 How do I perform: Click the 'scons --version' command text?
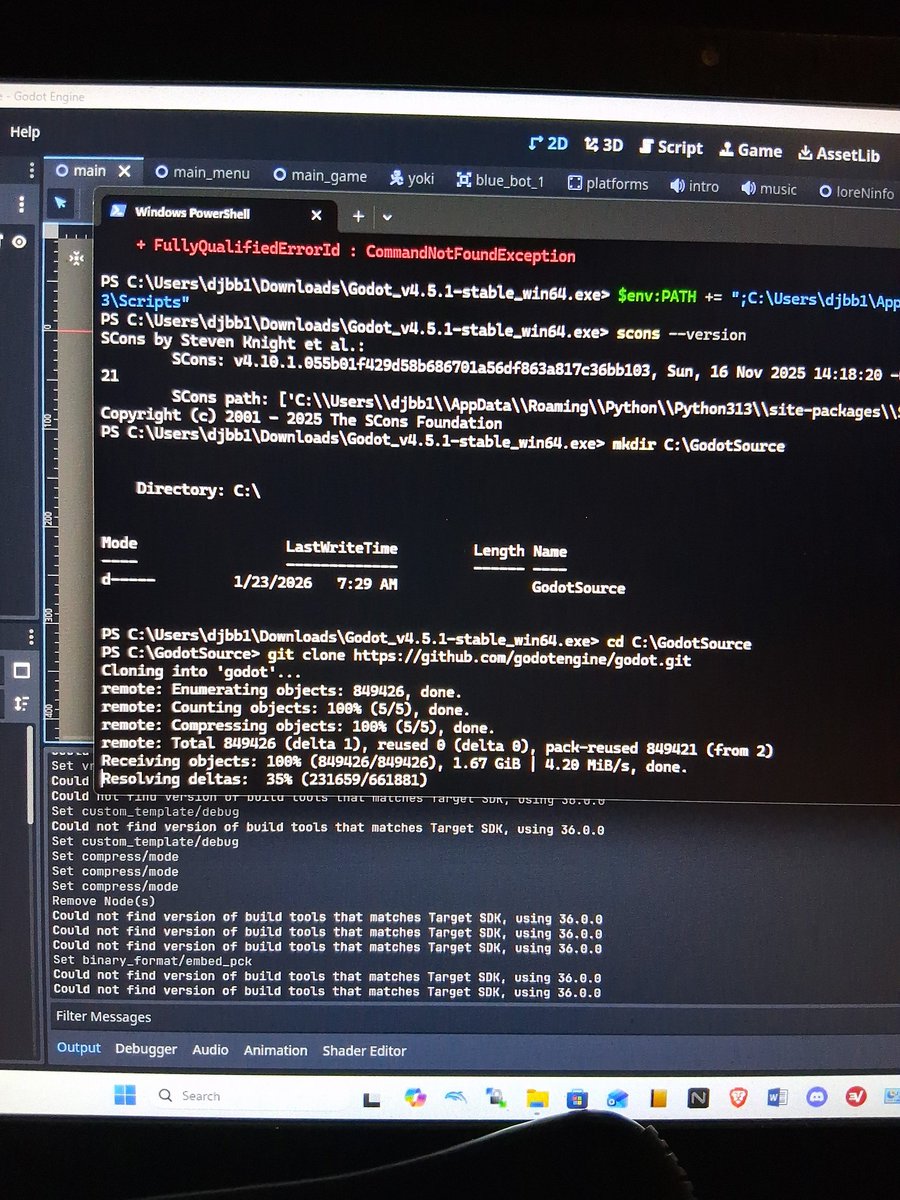(x=681, y=334)
